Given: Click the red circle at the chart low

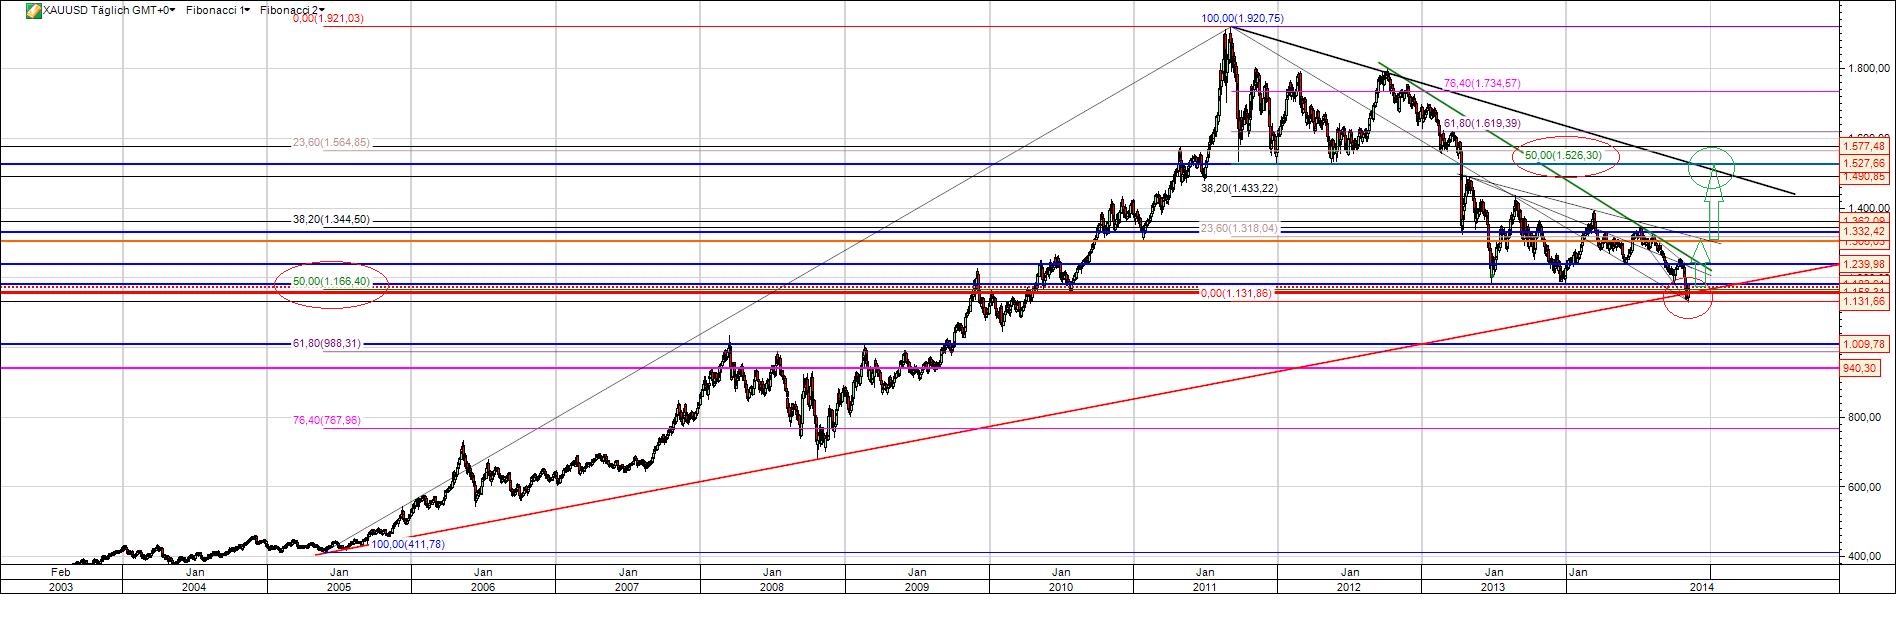Looking at the screenshot, I should click(1688, 300).
